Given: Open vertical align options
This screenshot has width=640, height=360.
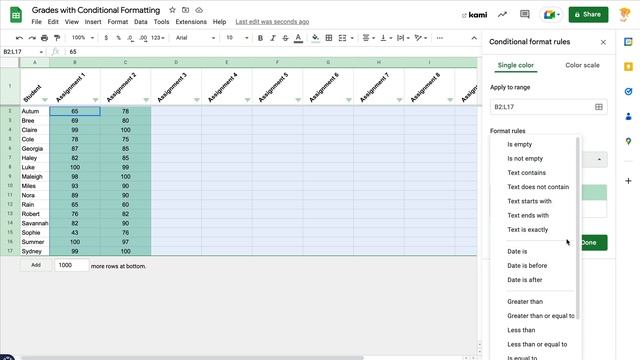Looking at the screenshot, I should (386, 38).
